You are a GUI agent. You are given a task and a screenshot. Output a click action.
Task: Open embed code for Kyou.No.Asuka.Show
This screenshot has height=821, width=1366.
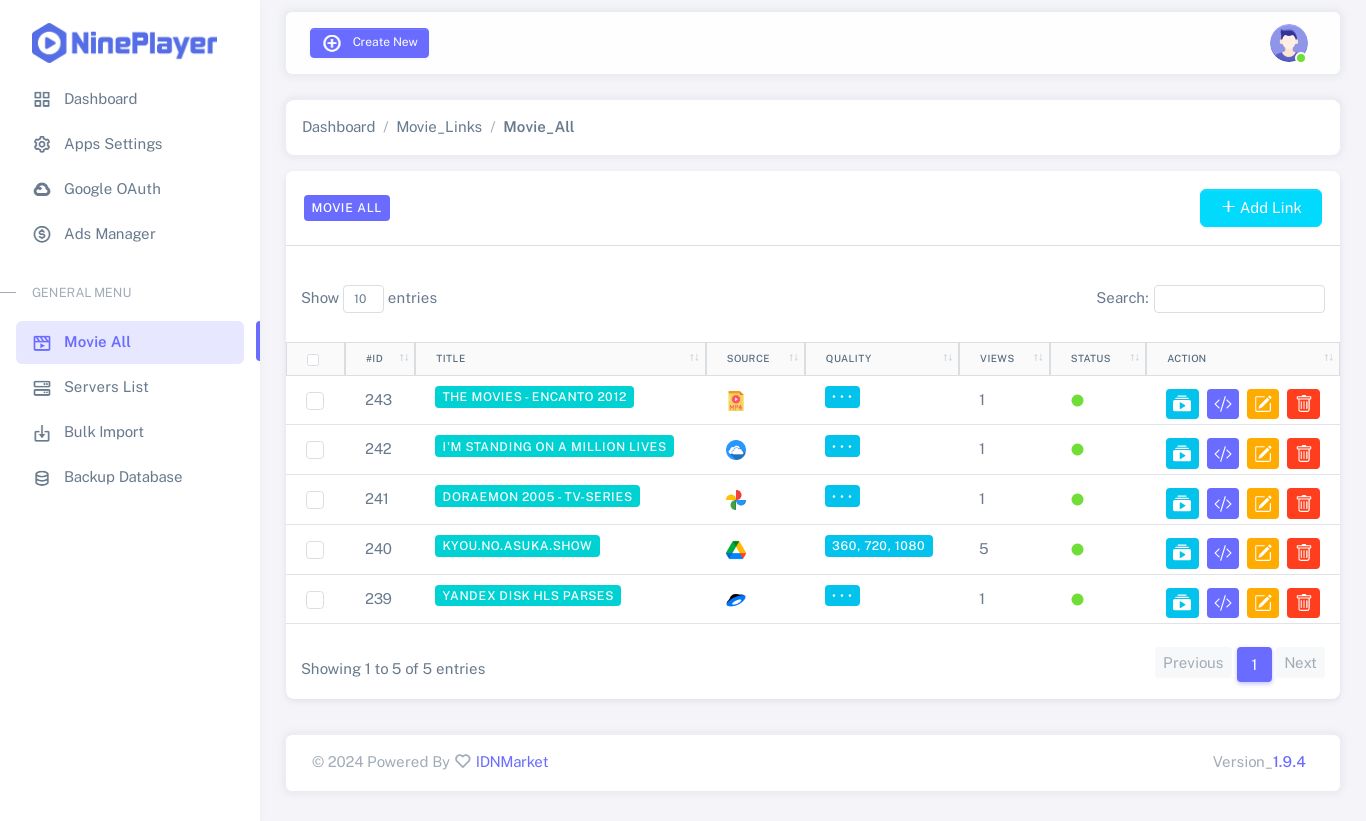[1223, 553]
